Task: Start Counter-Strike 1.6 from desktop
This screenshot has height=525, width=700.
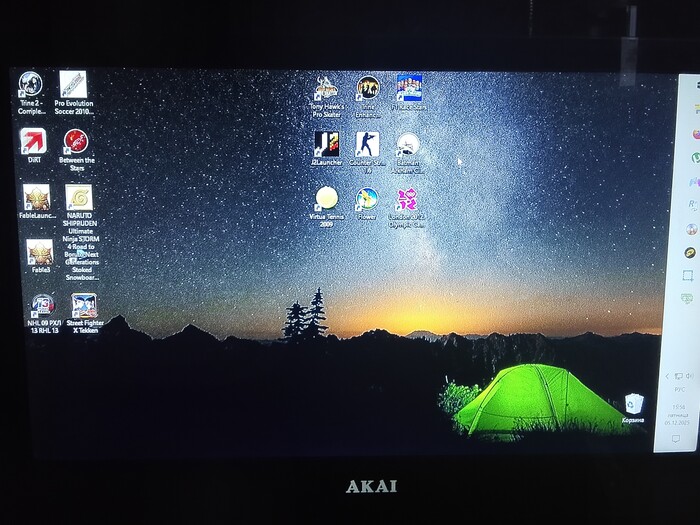Action: pyautogui.click(x=367, y=144)
